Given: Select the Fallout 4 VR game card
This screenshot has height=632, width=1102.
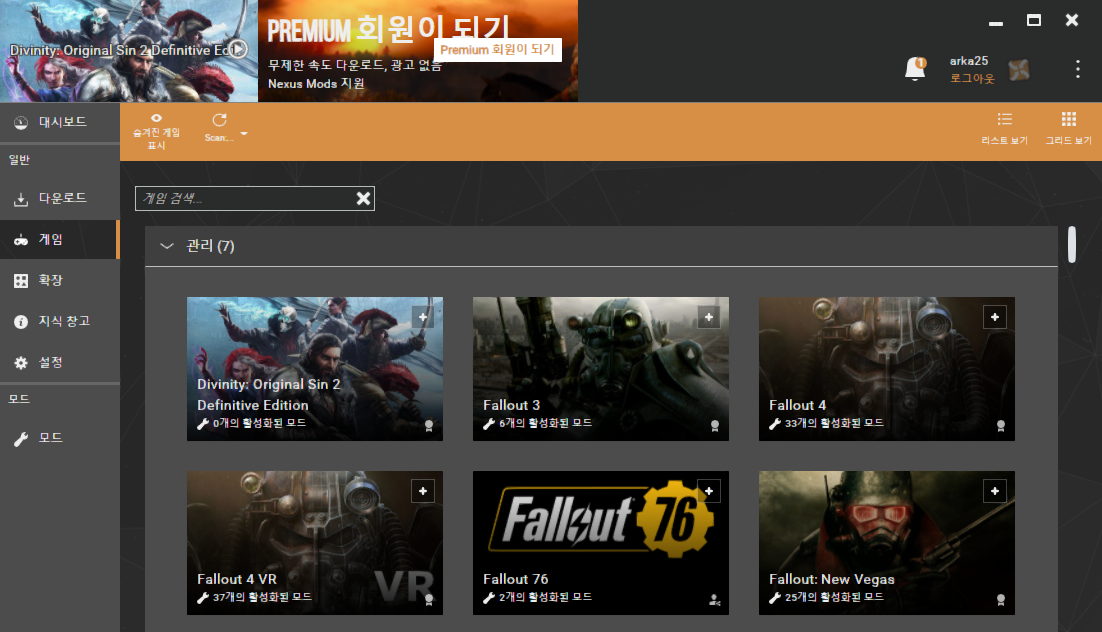Looking at the screenshot, I should tap(315, 543).
